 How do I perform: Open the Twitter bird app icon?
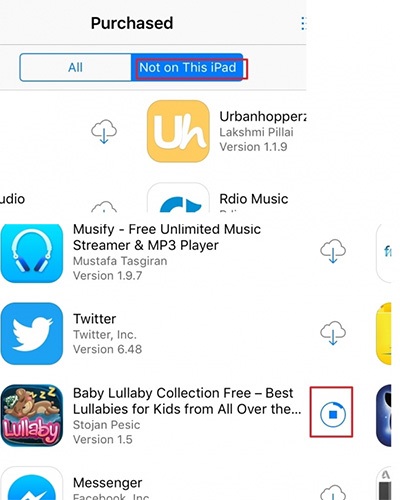click(32, 333)
